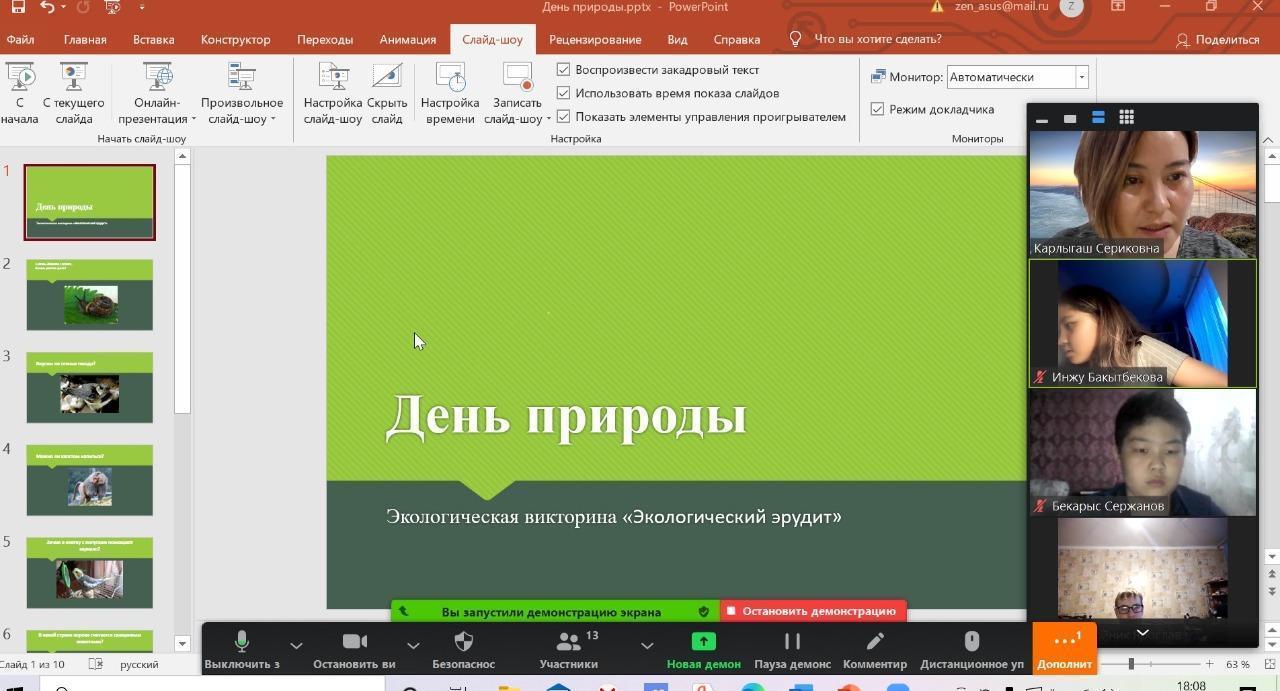Viewport: 1280px width, 691px height.
Task: Switch to the Рецензирование tab
Action: pyautogui.click(x=595, y=39)
